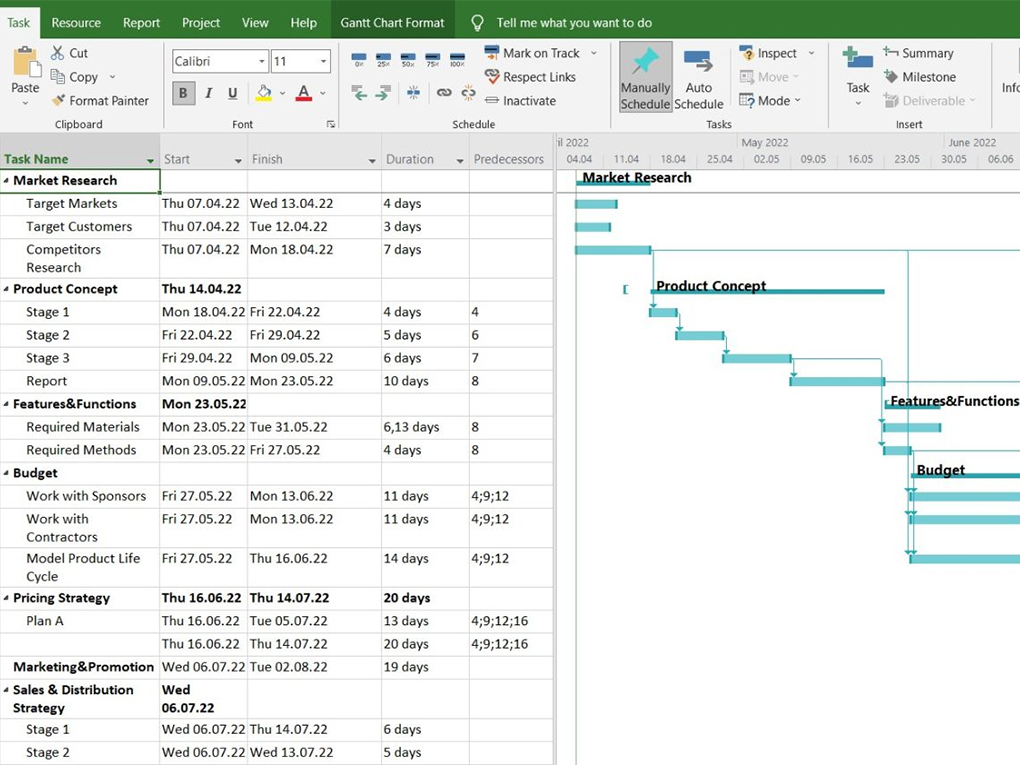Switch to the Gantt Chart Format tab
This screenshot has height=765, width=1020.
[x=392, y=22]
